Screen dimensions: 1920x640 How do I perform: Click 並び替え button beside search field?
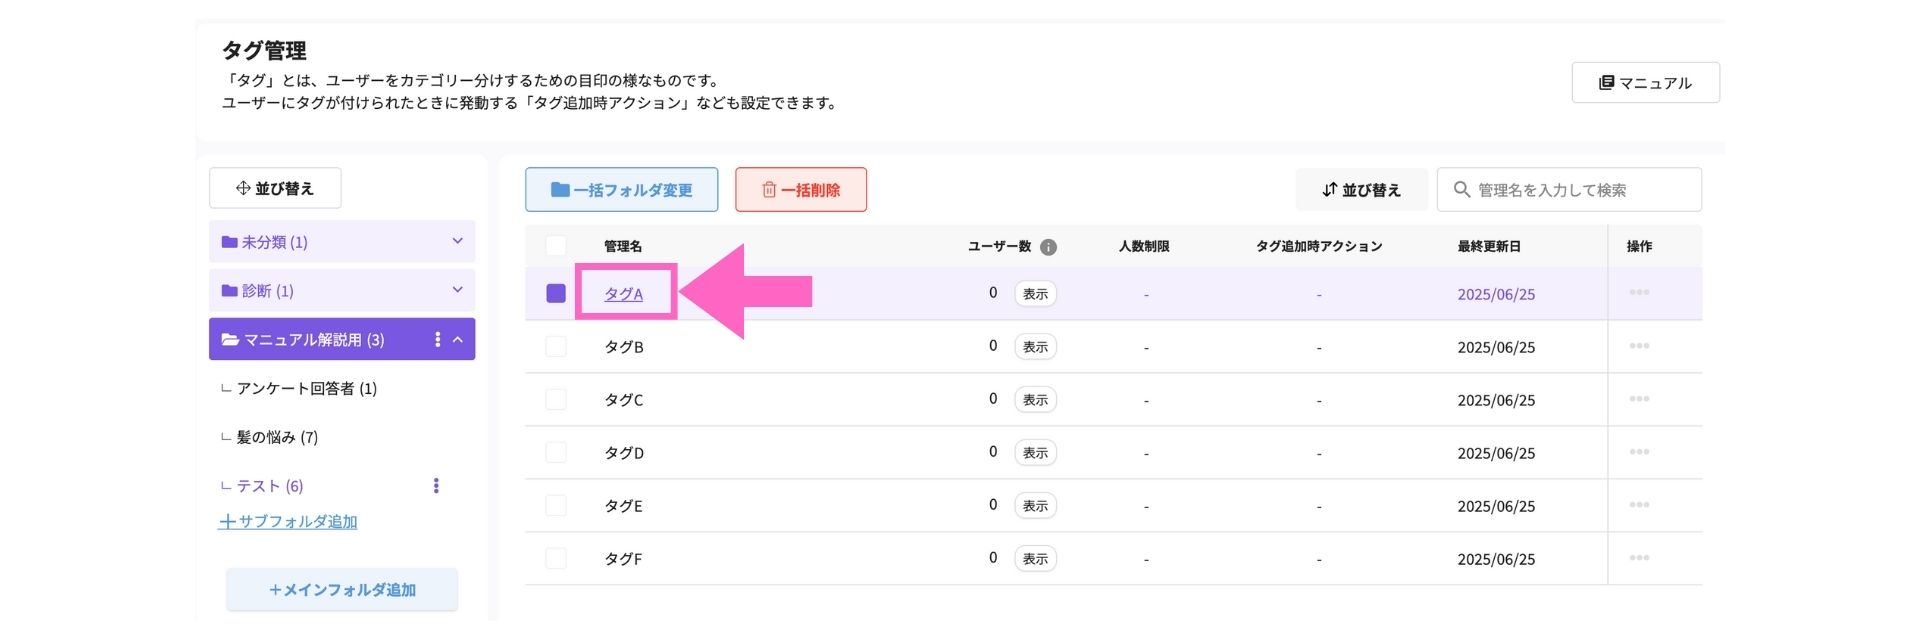[1361, 190]
